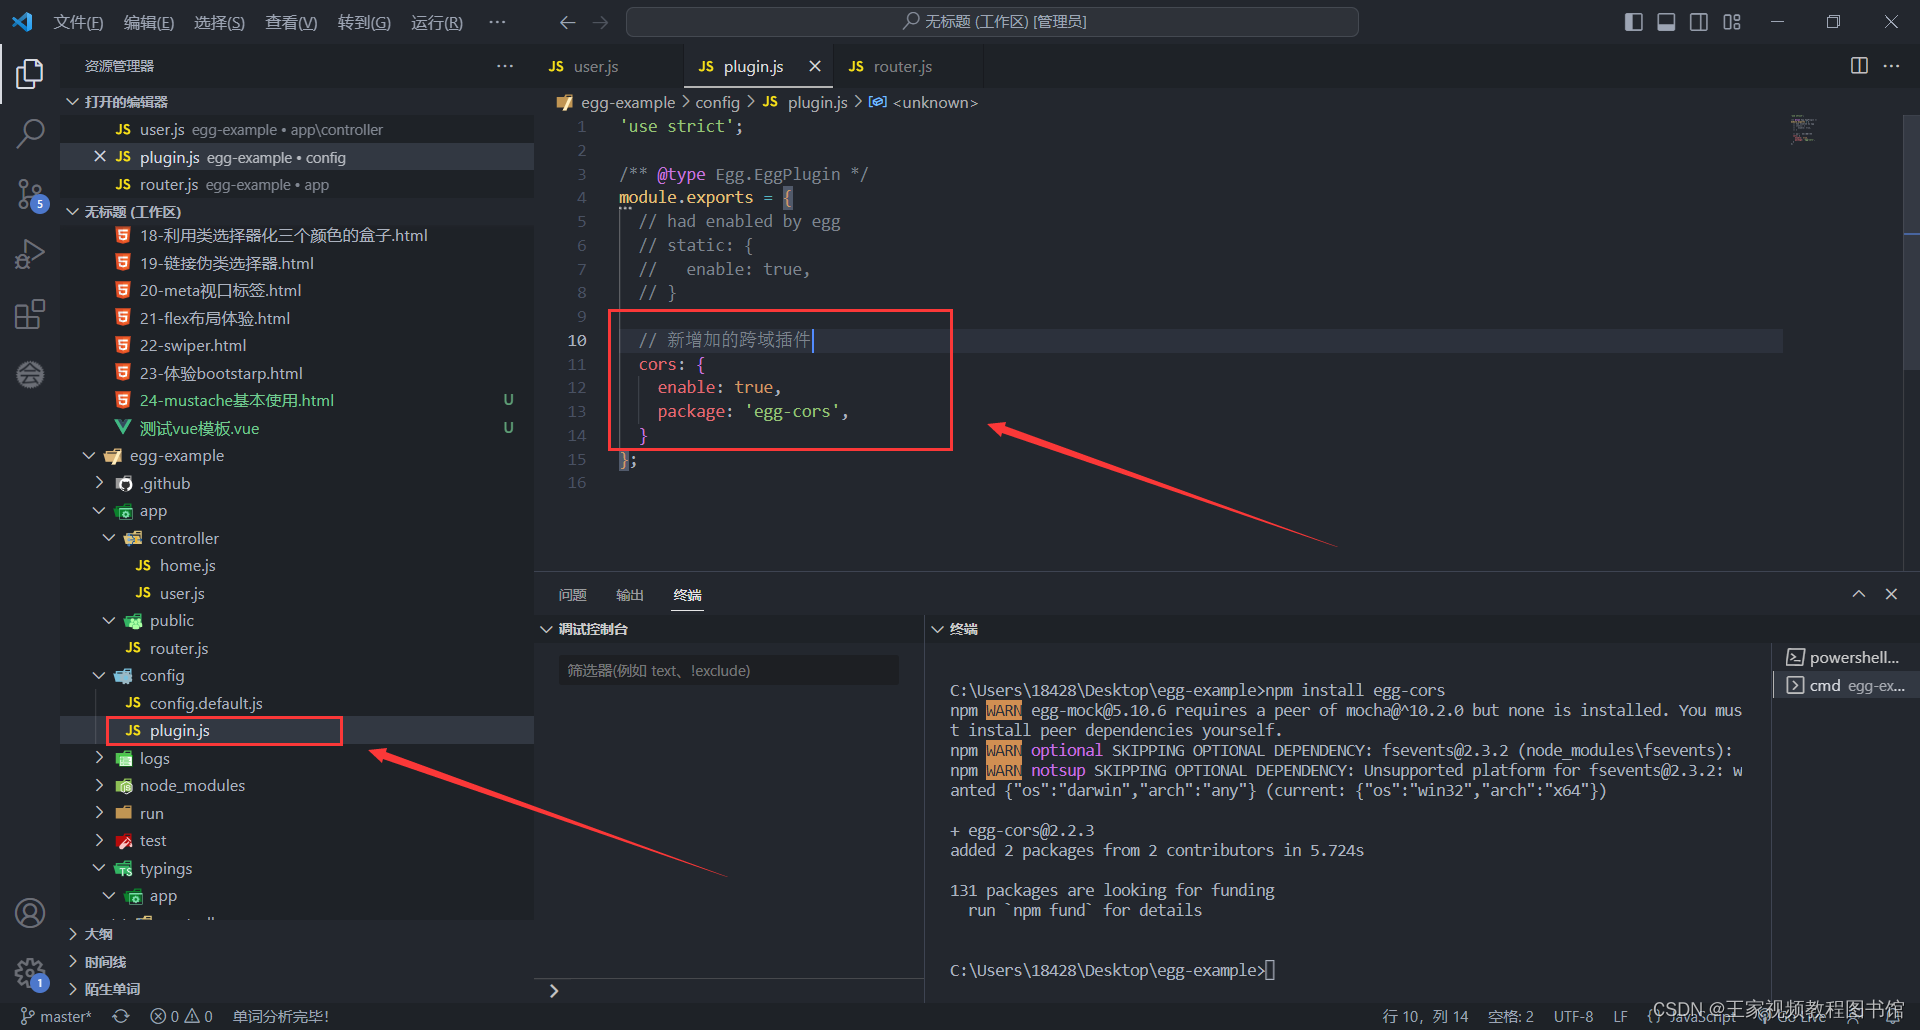The height and width of the screenshot is (1030, 1920).
Task: Expand the logs folder
Action: 297,759
